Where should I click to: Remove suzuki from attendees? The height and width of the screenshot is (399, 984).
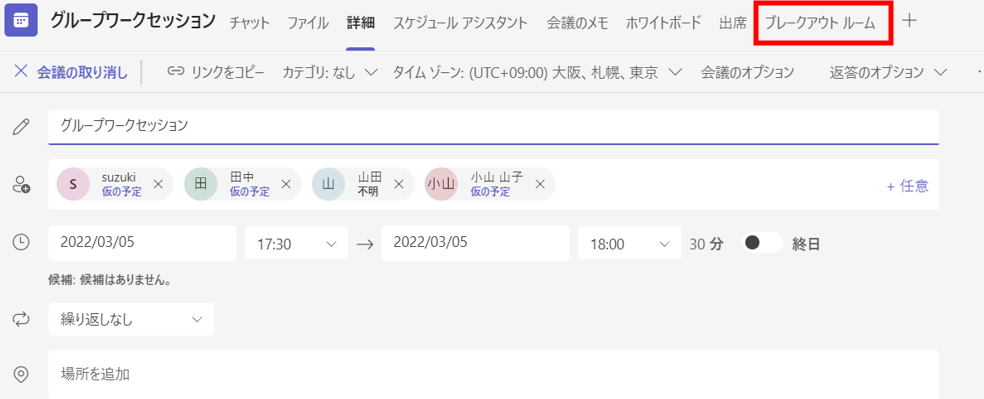coord(158,184)
